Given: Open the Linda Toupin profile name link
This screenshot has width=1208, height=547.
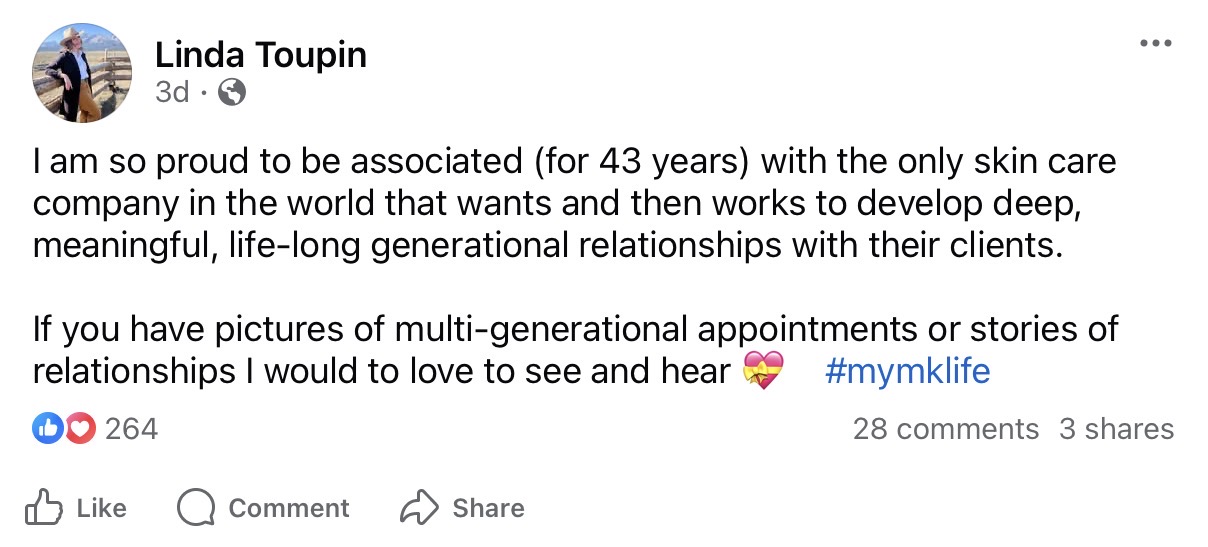Looking at the screenshot, I should pos(261,55).
